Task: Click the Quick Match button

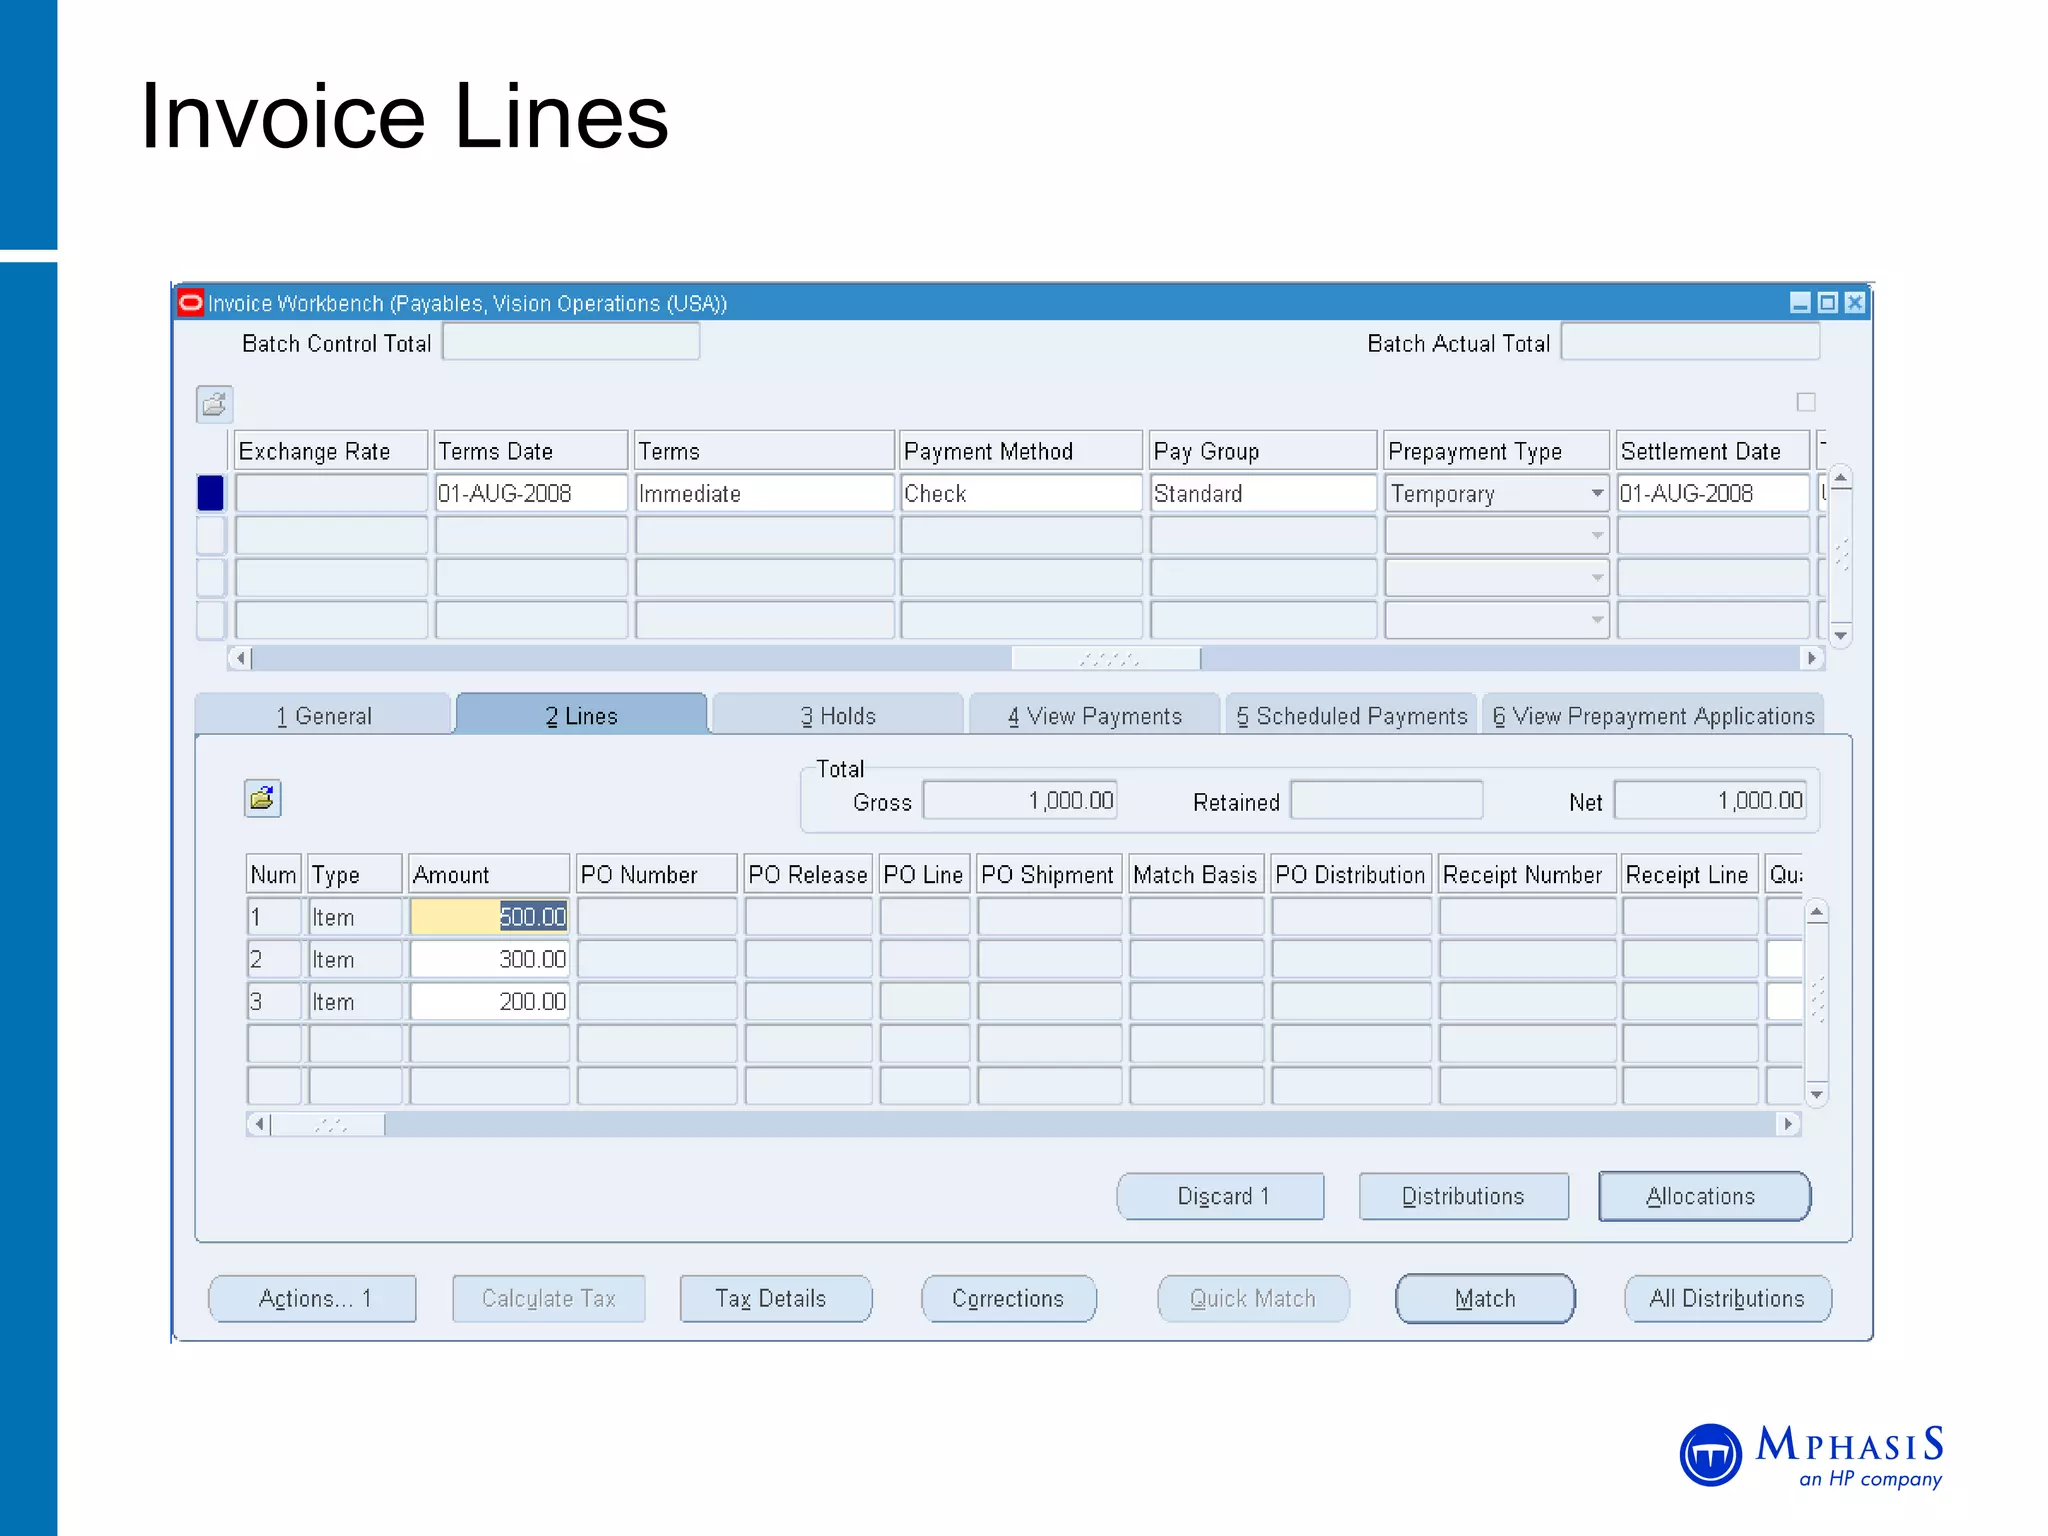Action: click(x=1253, y=1298)
